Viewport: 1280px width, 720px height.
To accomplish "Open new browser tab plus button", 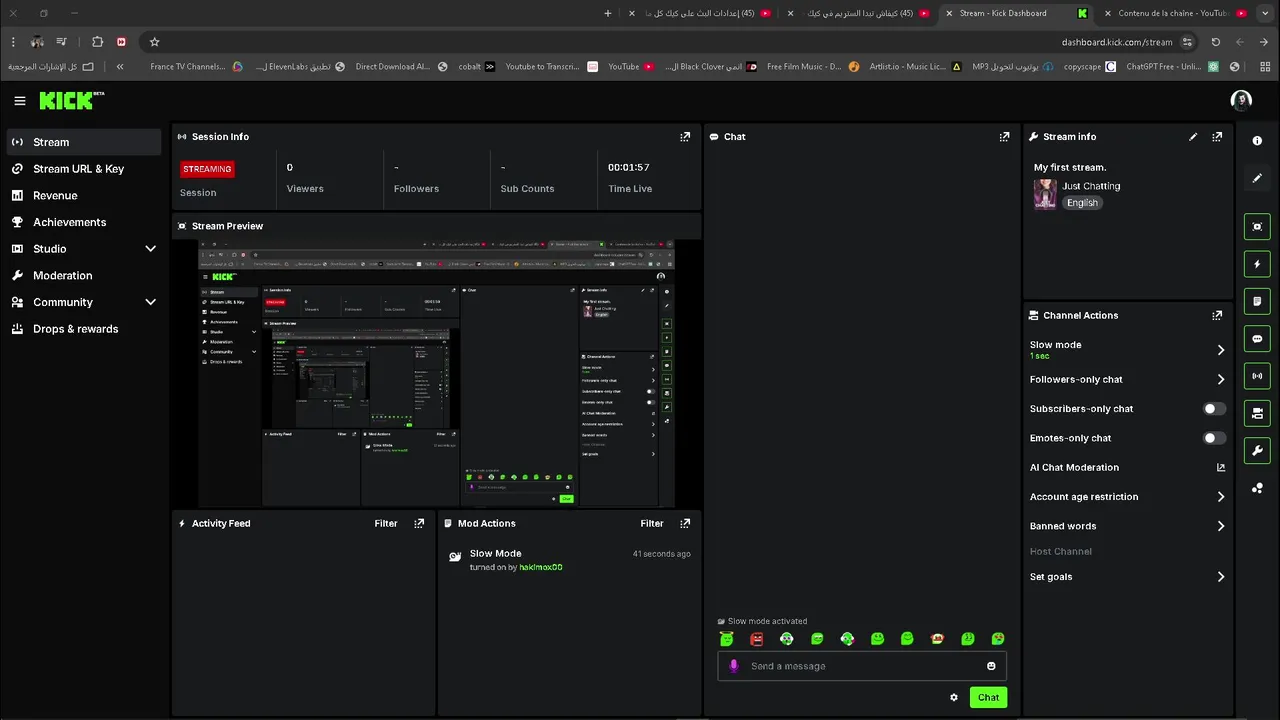I will 608,13.
